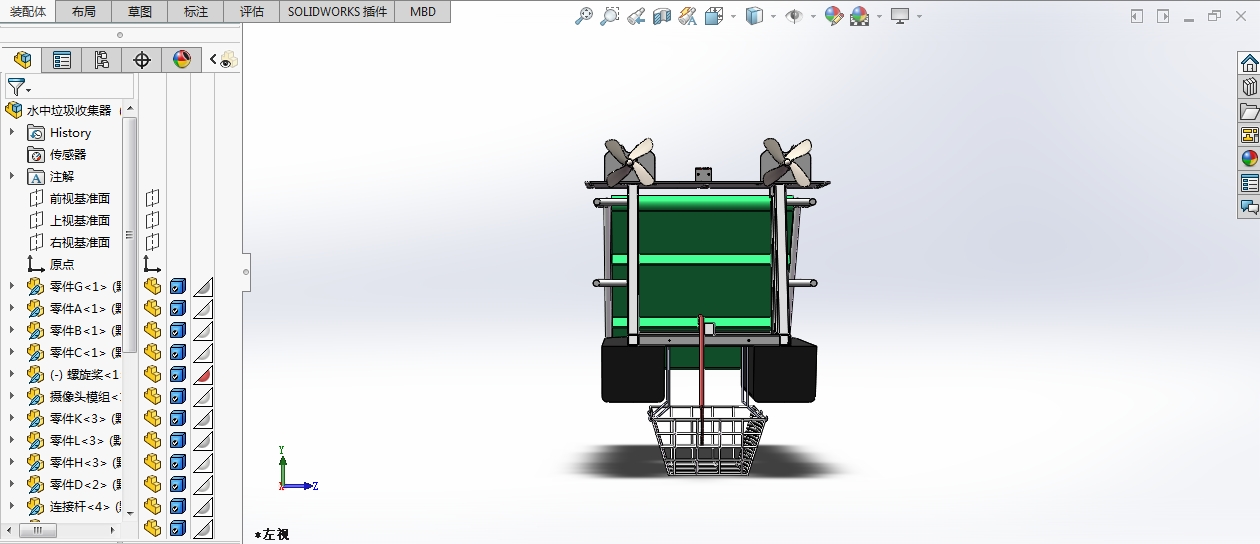Screen dimensions: 1260x544
Task: Open the 草图 tab
Action: click(140, 12)
